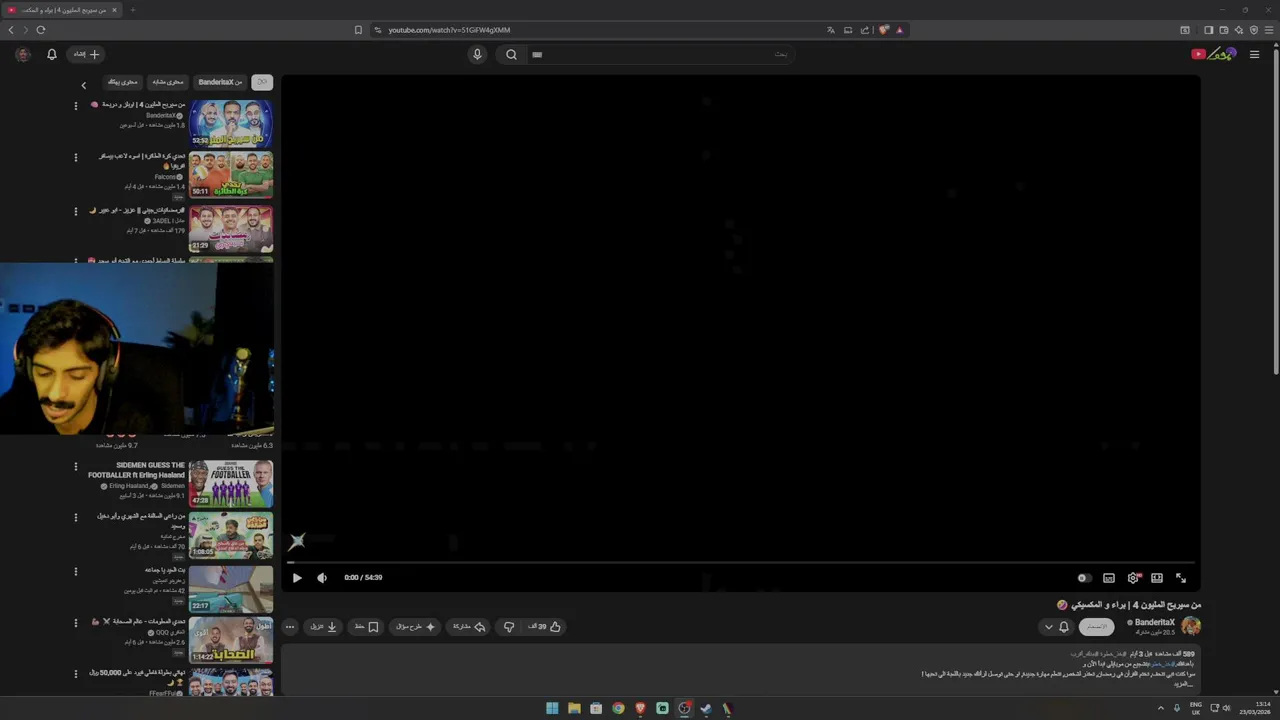
Task: Subscribe to the BanderitaX channel
Action: click(x=1097, y=627)
